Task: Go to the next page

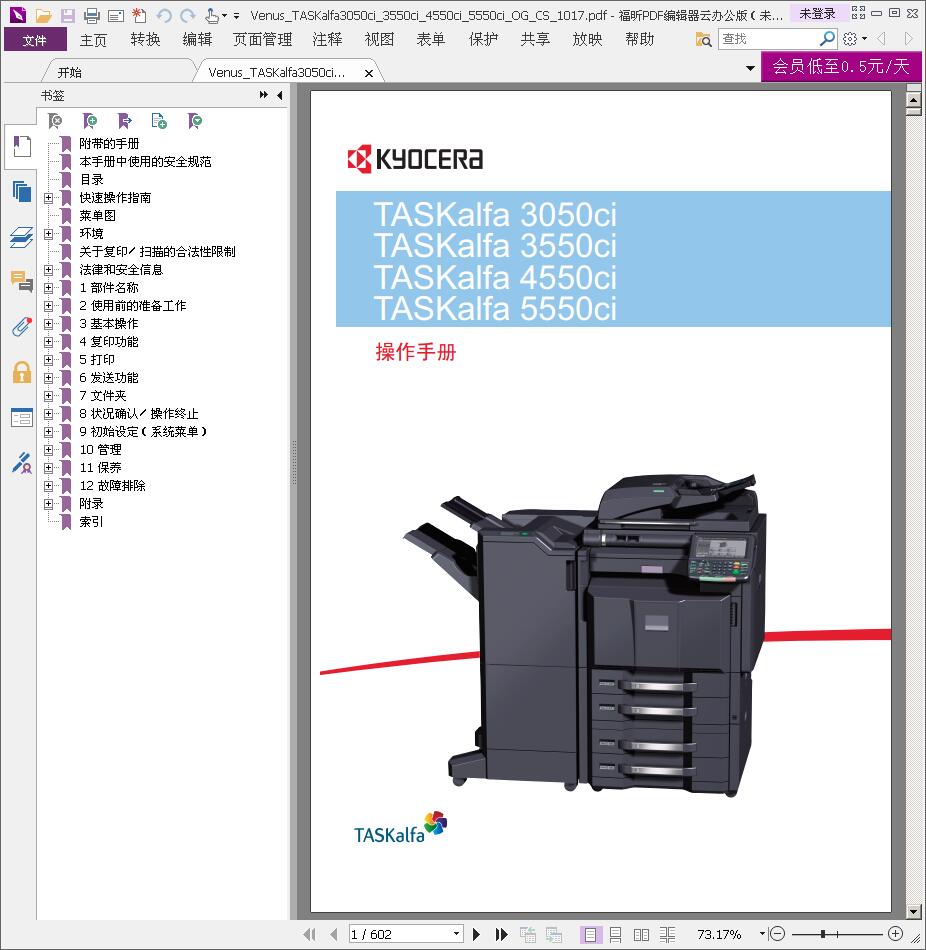Action: 476,934
